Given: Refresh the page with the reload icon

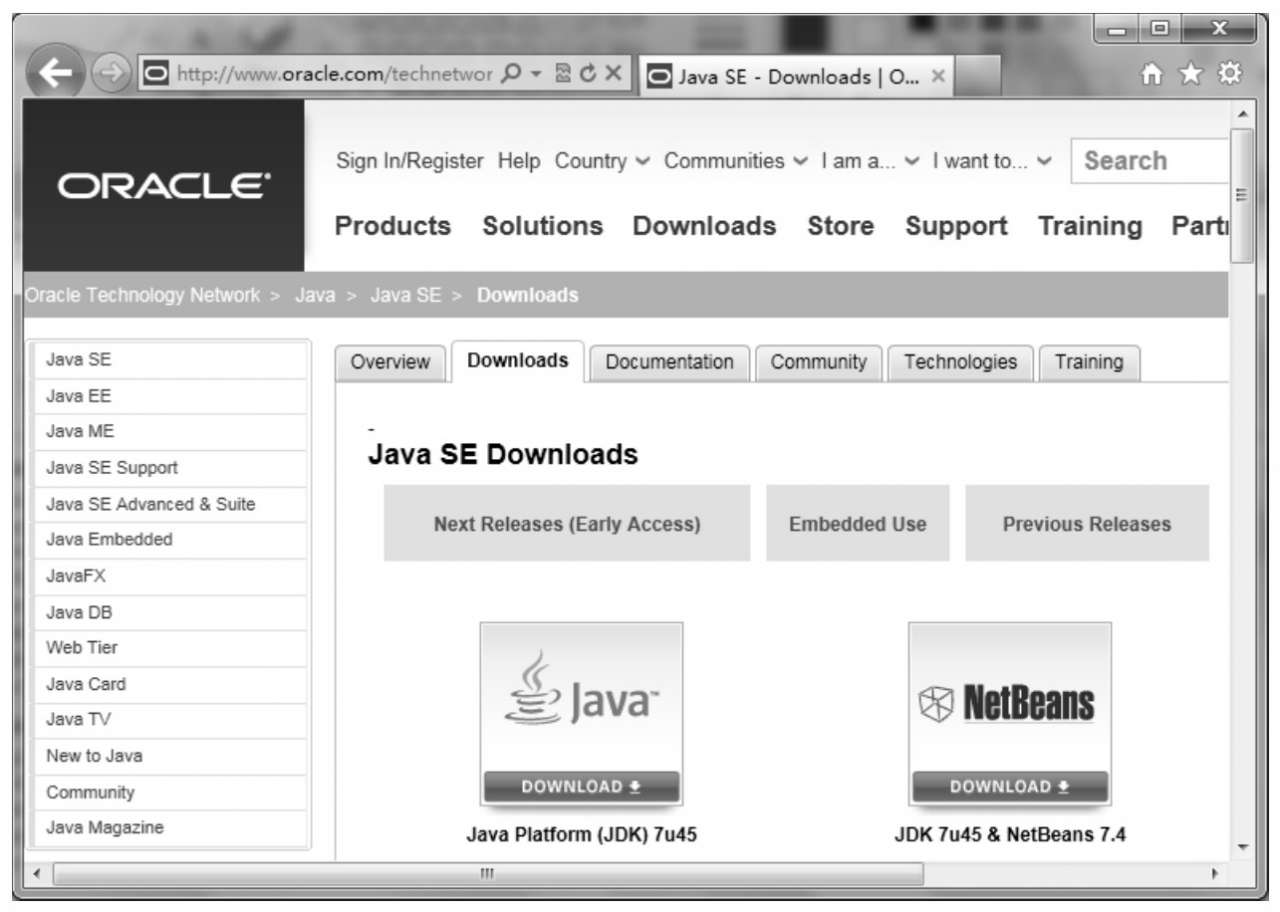Looking at the screenshot, I should [587, 74].
